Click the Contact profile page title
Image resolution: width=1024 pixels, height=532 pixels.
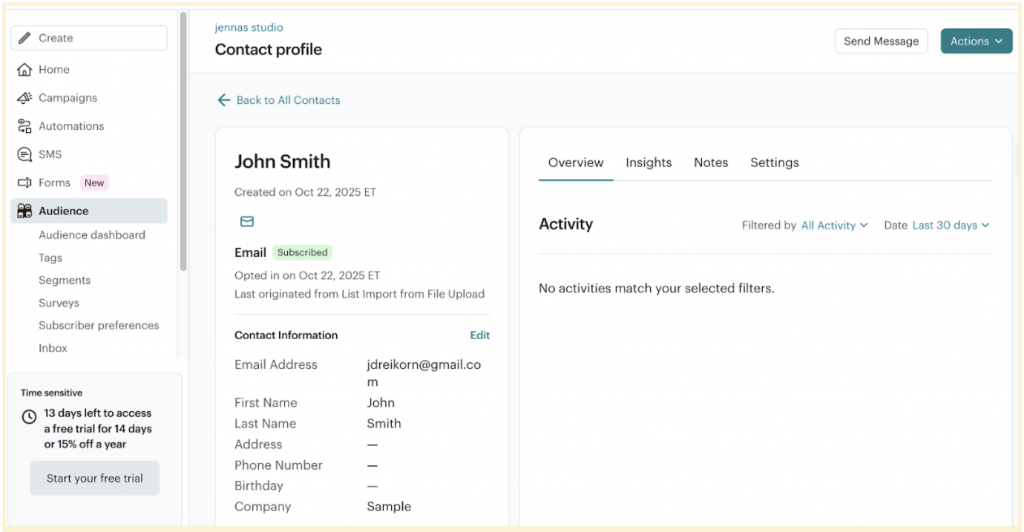coord(268,50)
